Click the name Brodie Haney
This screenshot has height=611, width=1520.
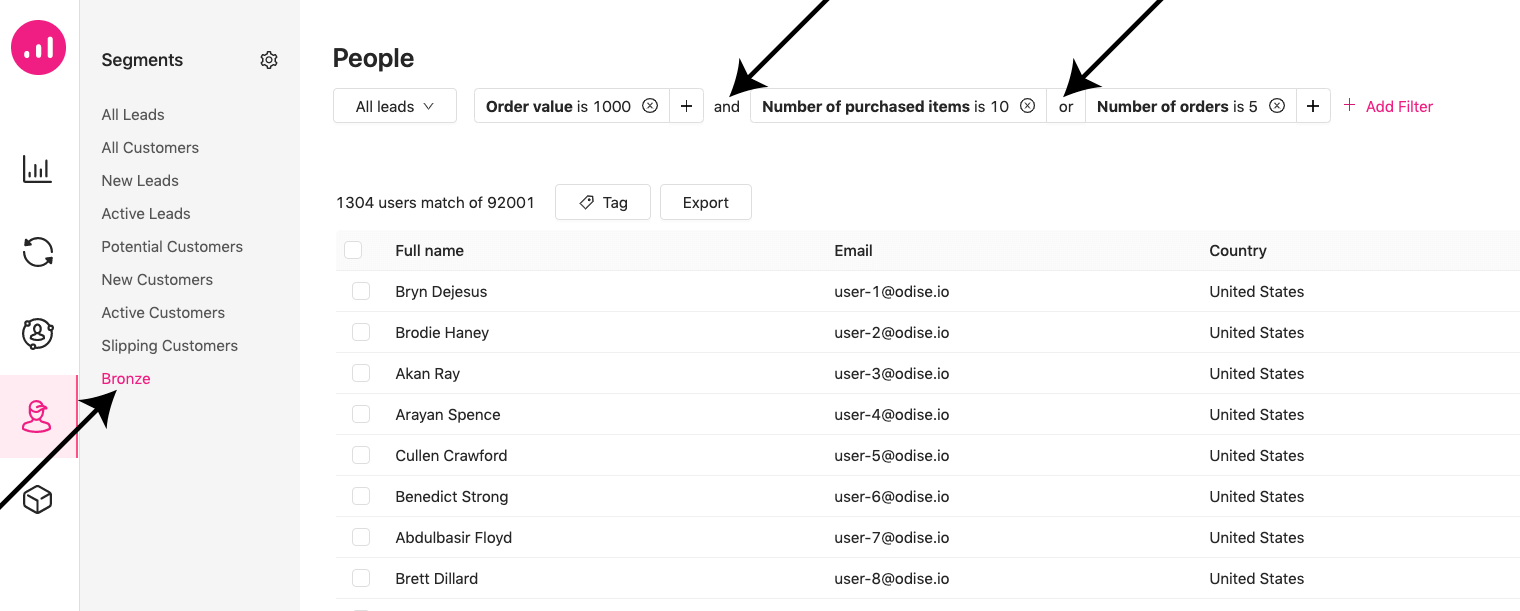pos(442,332)
